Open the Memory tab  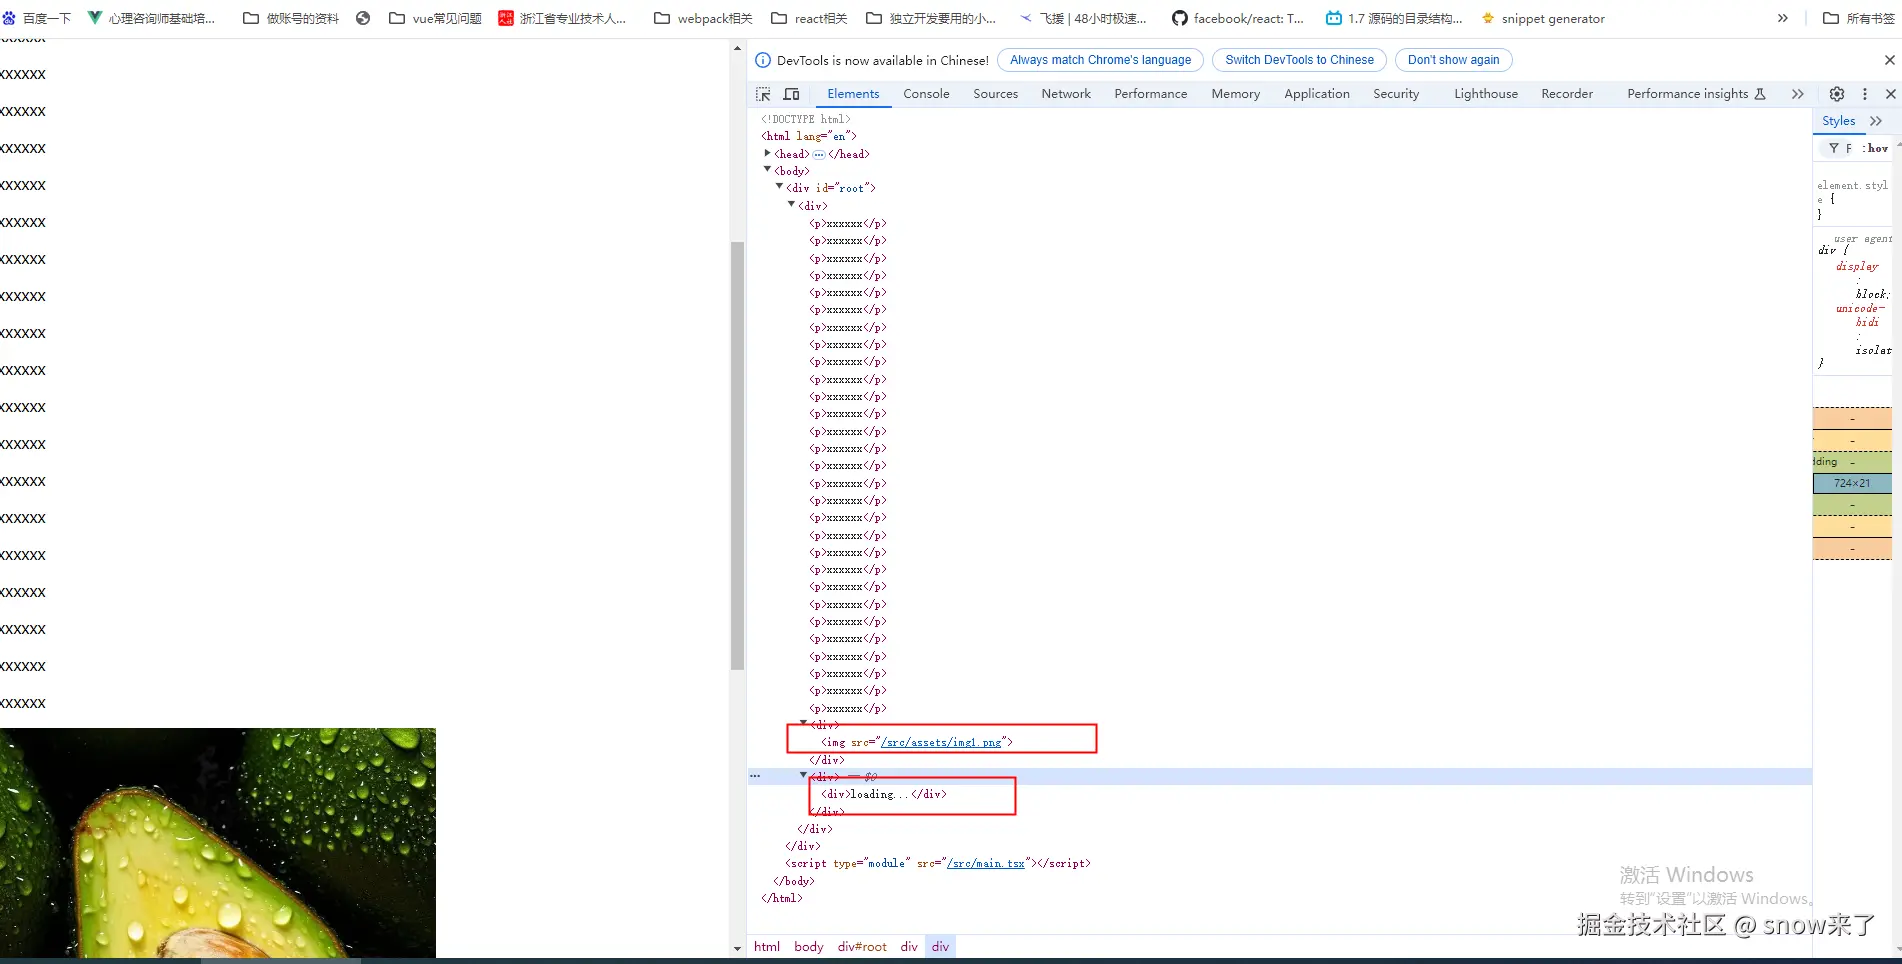pyautogui.click(x=1235, y=94)
